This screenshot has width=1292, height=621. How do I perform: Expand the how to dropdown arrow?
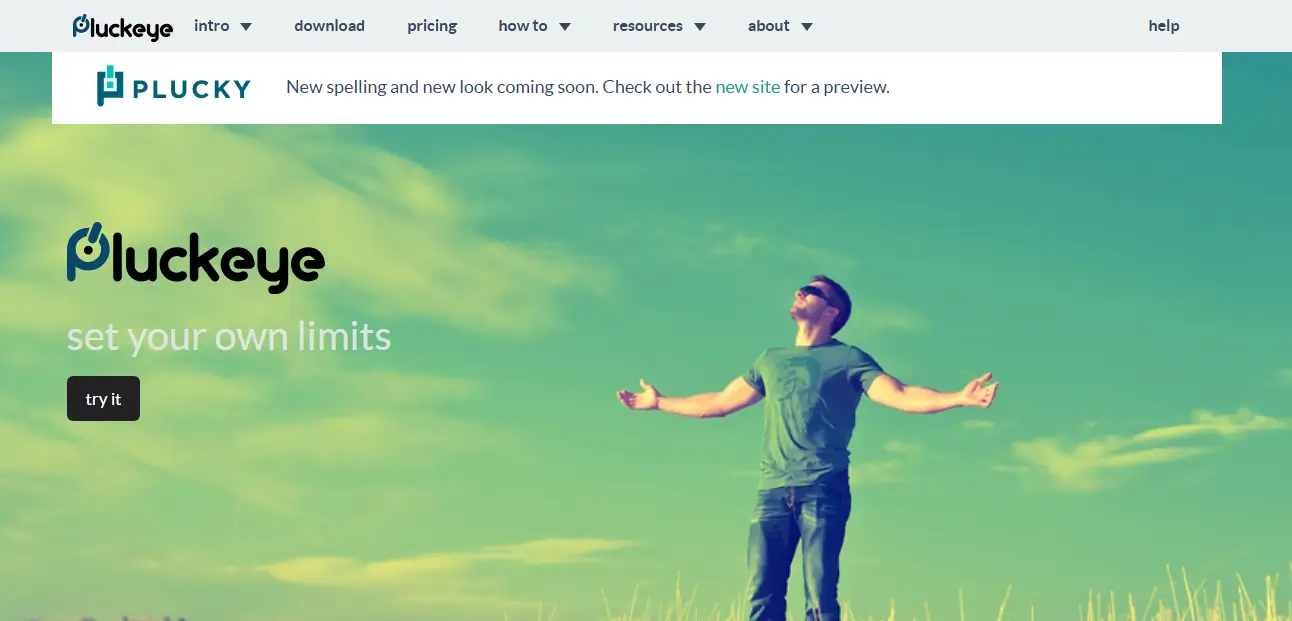(x=565, y=27)
